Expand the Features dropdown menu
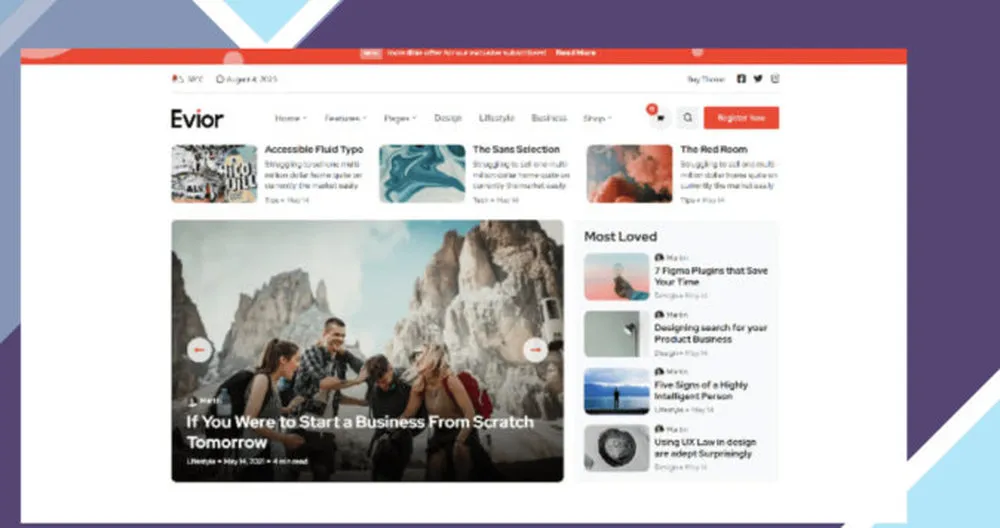This screenshot has height=528, width=1000. (x=345, y=118)
